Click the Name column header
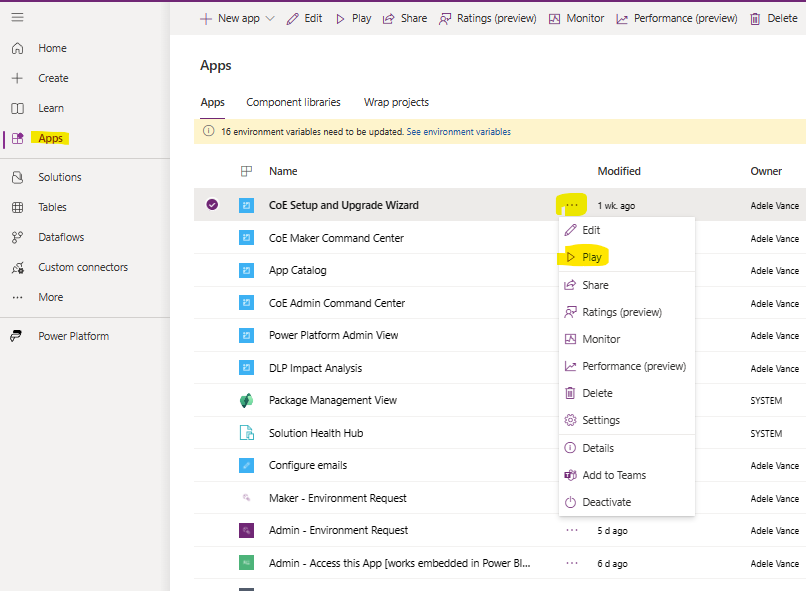The image size is (806, 591). coord(283,171)
